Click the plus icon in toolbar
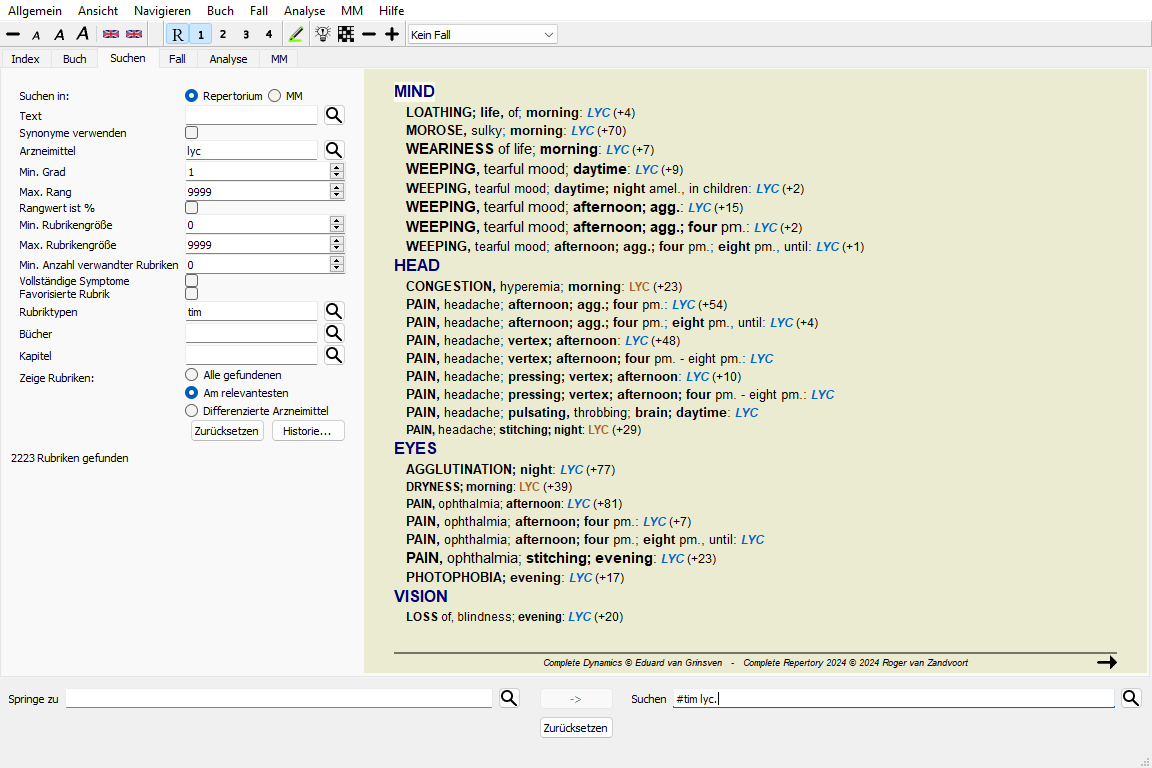This screenshot has height=768, width=1152. pyautogui.click(x=392, y=34)
